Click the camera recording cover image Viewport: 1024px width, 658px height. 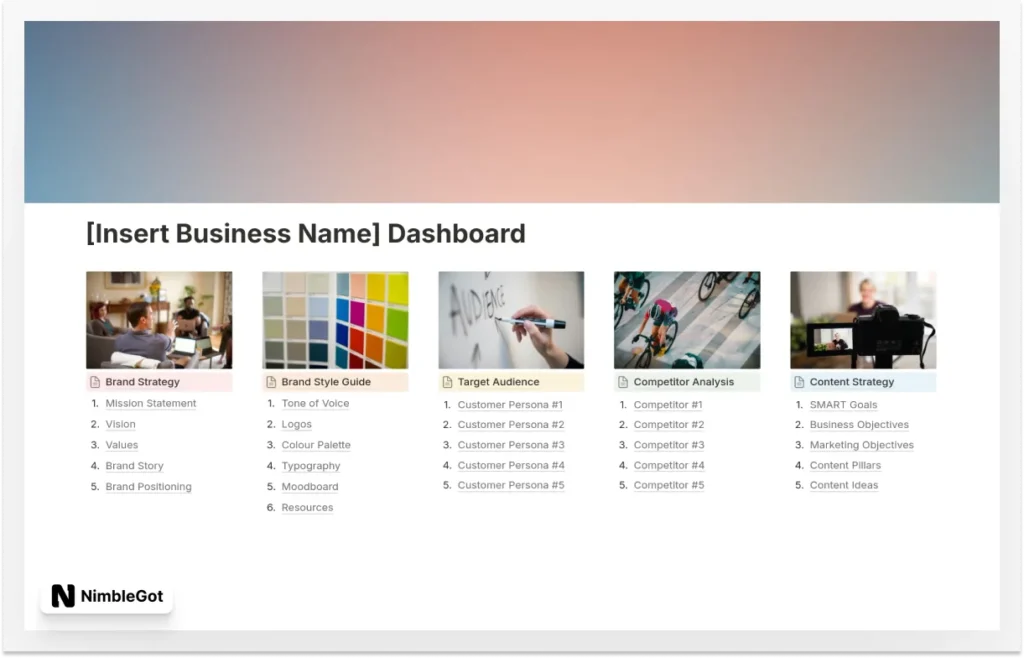tap(863, 320)
